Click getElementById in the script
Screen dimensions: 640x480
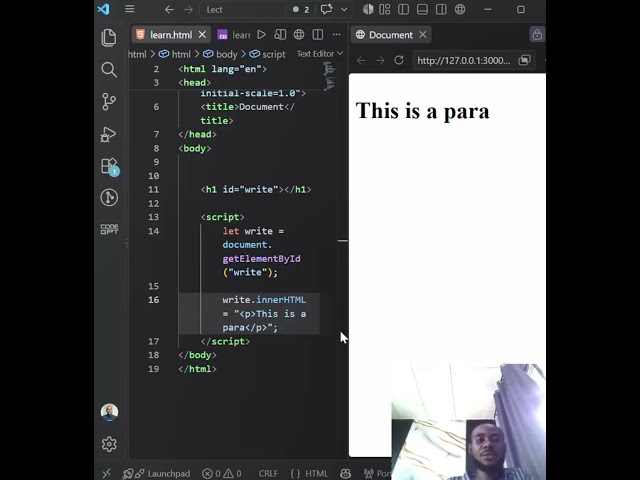[x=261, y=259]
